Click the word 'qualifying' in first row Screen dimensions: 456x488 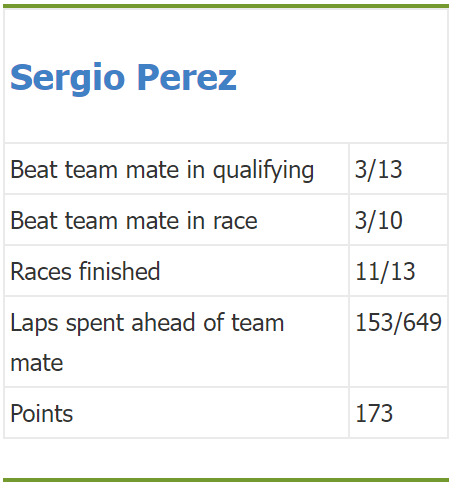click(x=263, y=170)
